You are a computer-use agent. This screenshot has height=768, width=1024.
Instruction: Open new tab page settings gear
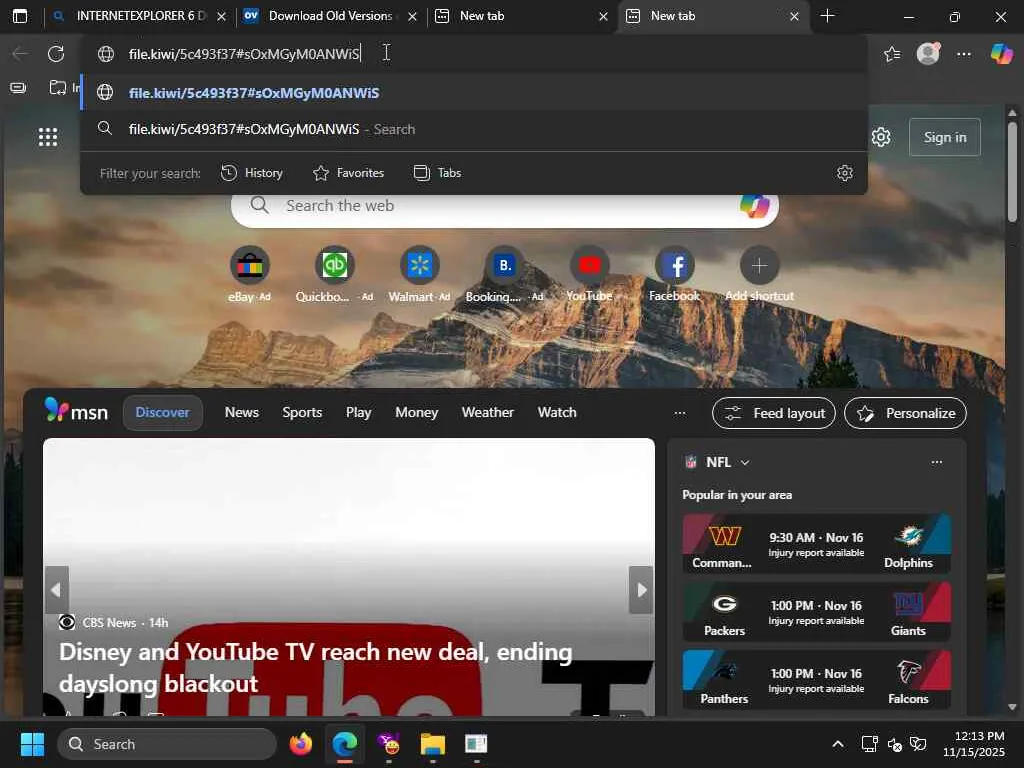pos(881,137)
